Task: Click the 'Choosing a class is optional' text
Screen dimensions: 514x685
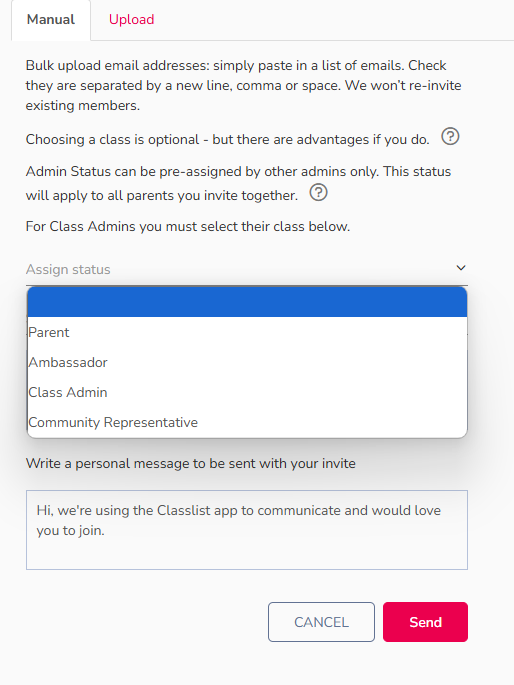Action: click(228, 139)
